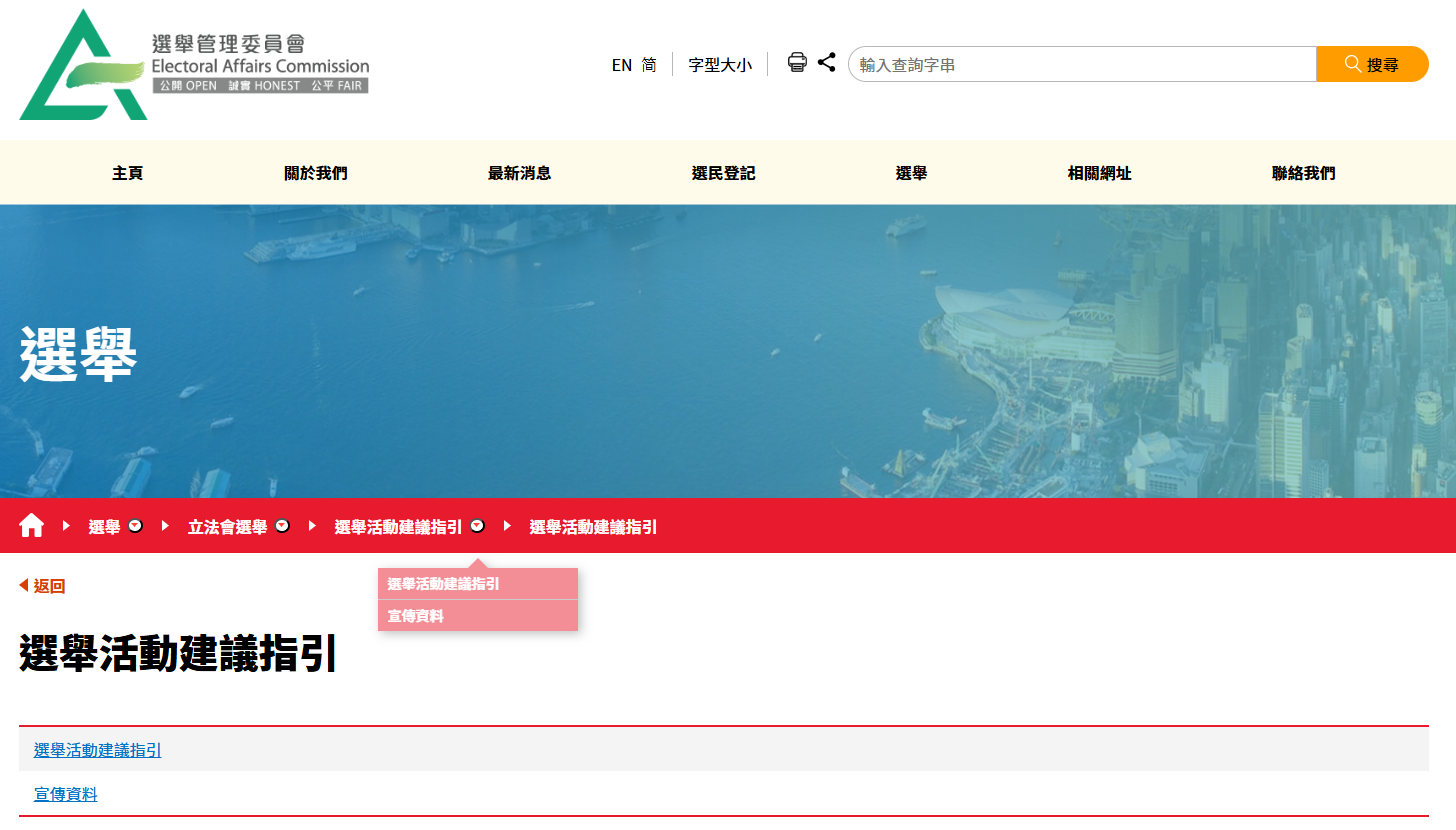Select 宣傳資料 in breadcrumb dropdown popup
The image size is (1456, 830).
click(x=416, y=616)
